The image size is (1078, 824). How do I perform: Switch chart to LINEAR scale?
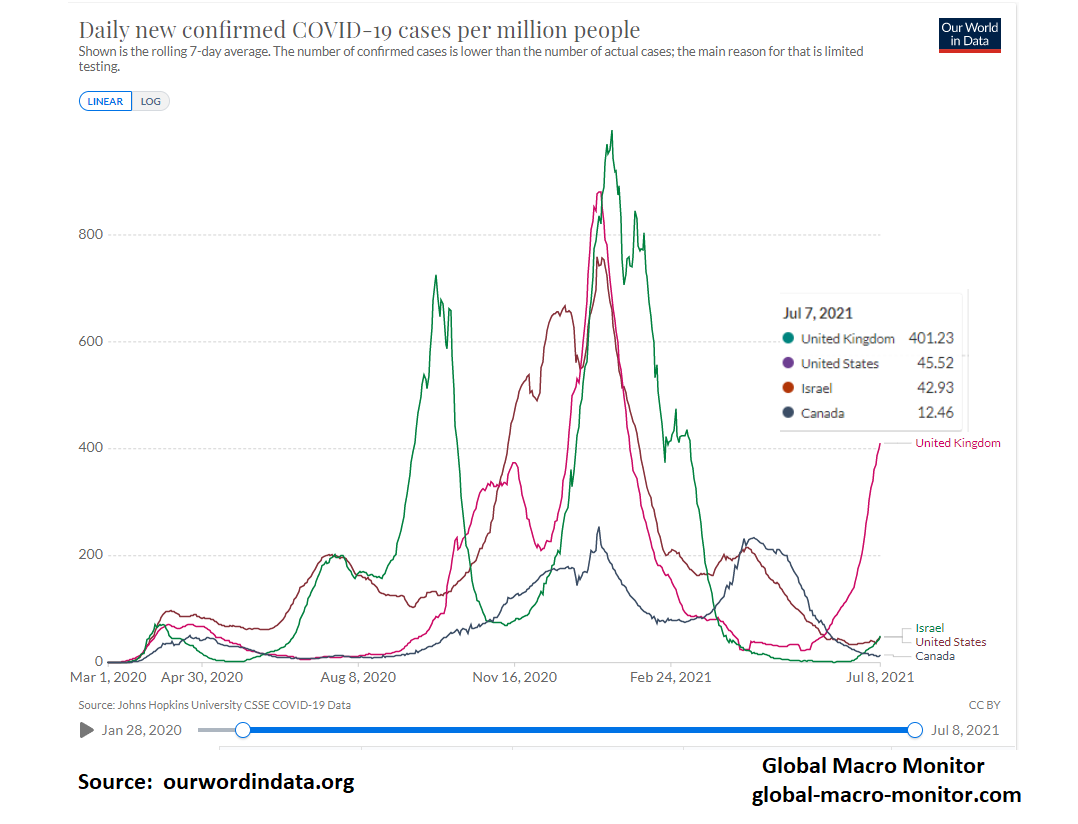(105, 101)
